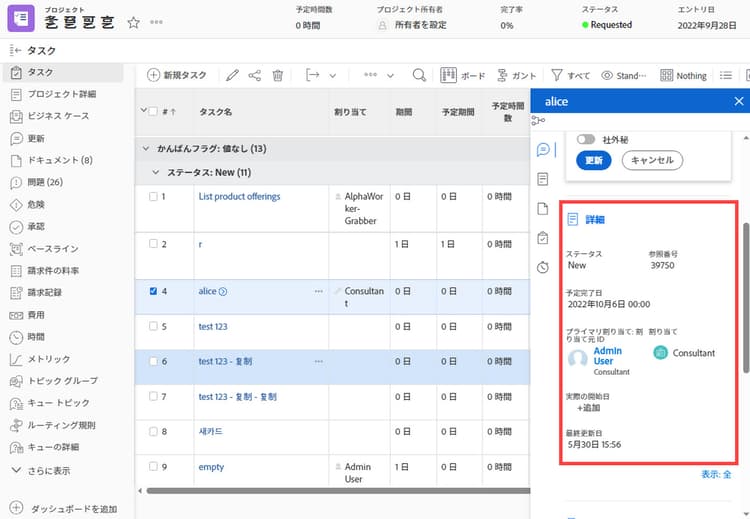The height and width of the screenshot is (519, 750).
Task: Open the approvals clipboard icon in the alice panel
Action: click(x=543, y=238)
